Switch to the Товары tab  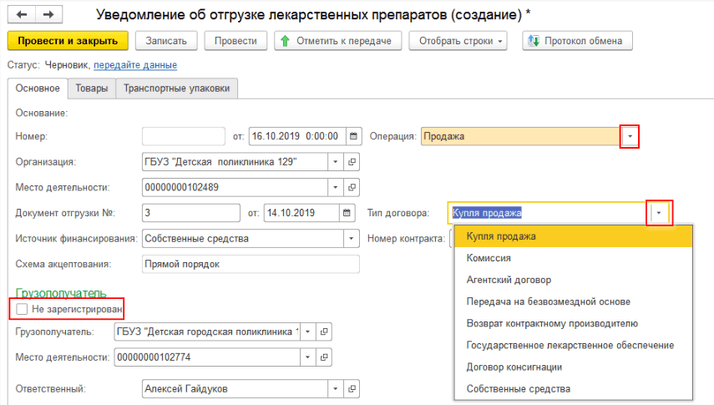coord(92,88)
